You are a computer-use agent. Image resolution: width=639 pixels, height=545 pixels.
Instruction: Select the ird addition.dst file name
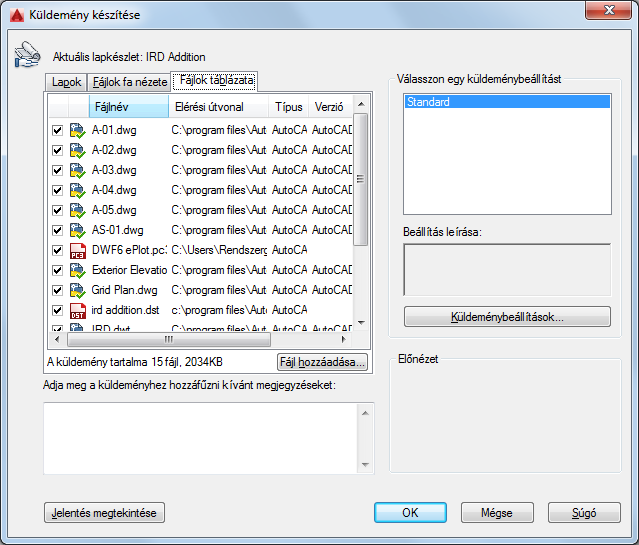click(125, 310)
